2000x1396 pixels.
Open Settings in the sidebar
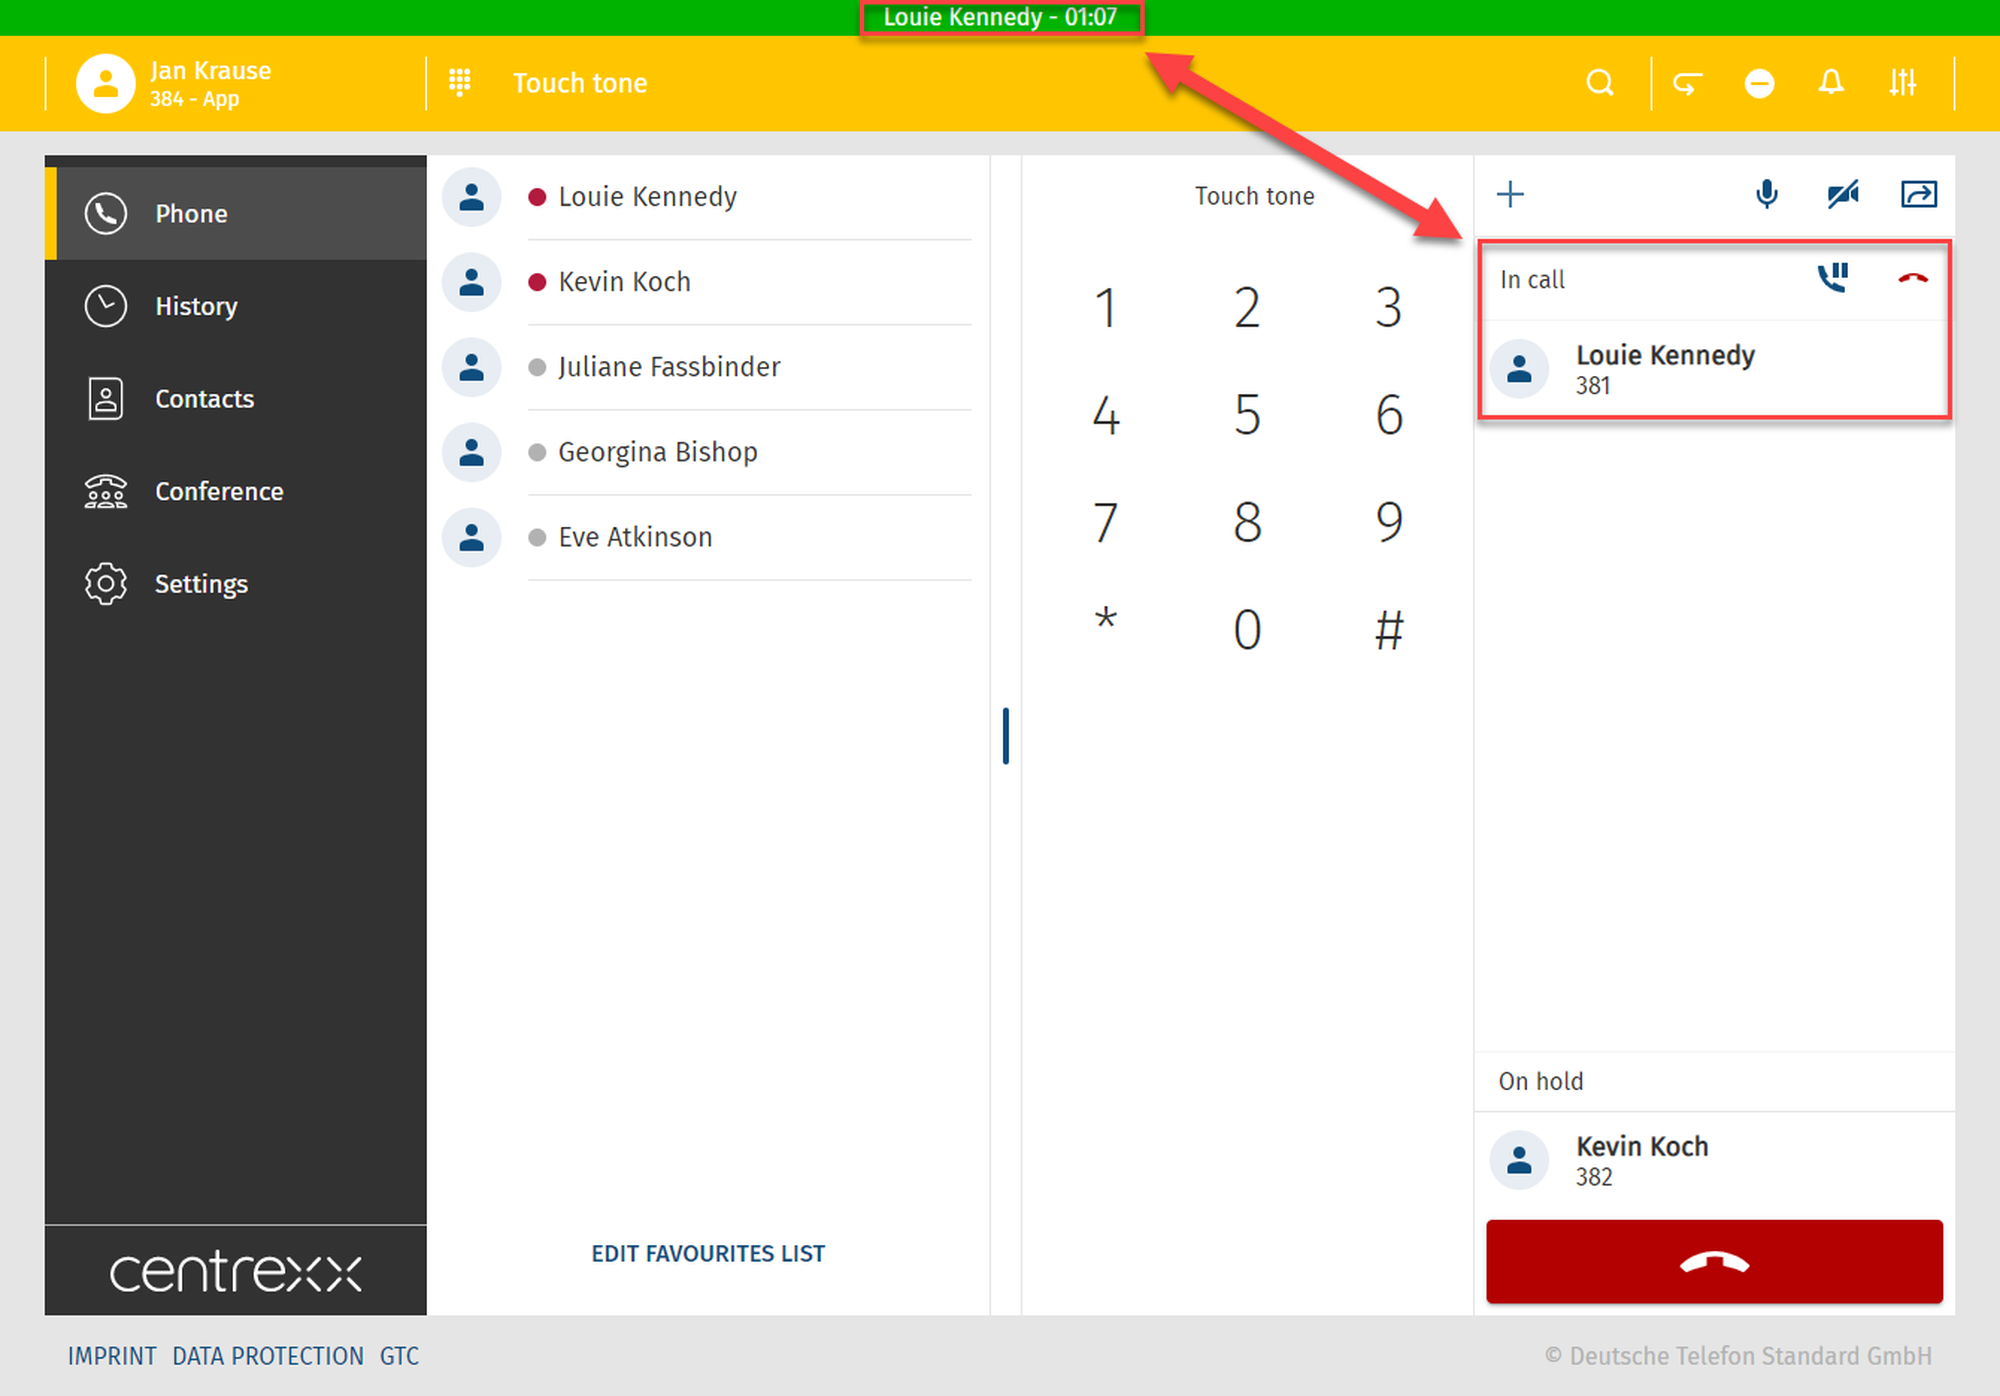200,584
